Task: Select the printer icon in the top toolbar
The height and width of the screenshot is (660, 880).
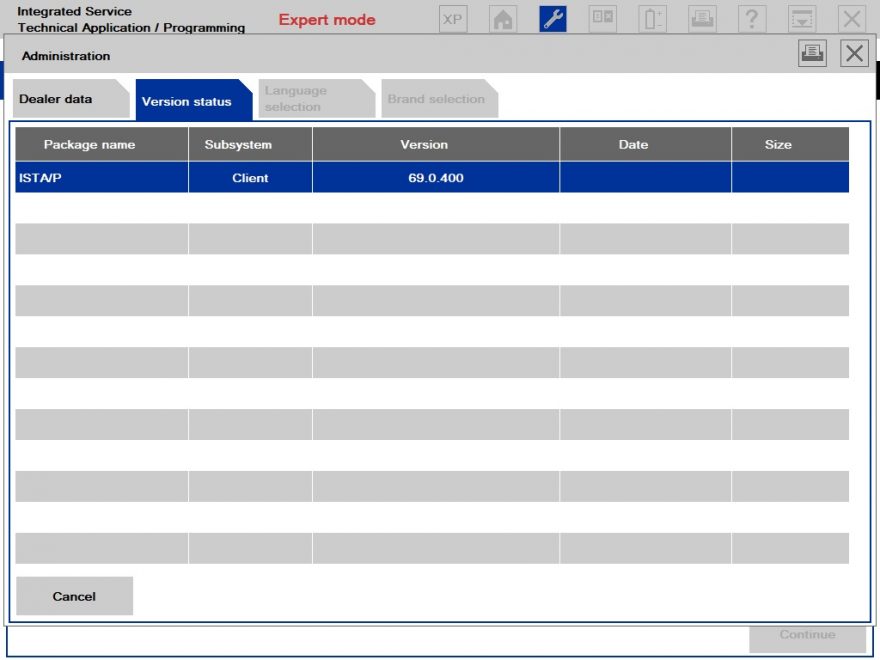Action: point(702,17)
